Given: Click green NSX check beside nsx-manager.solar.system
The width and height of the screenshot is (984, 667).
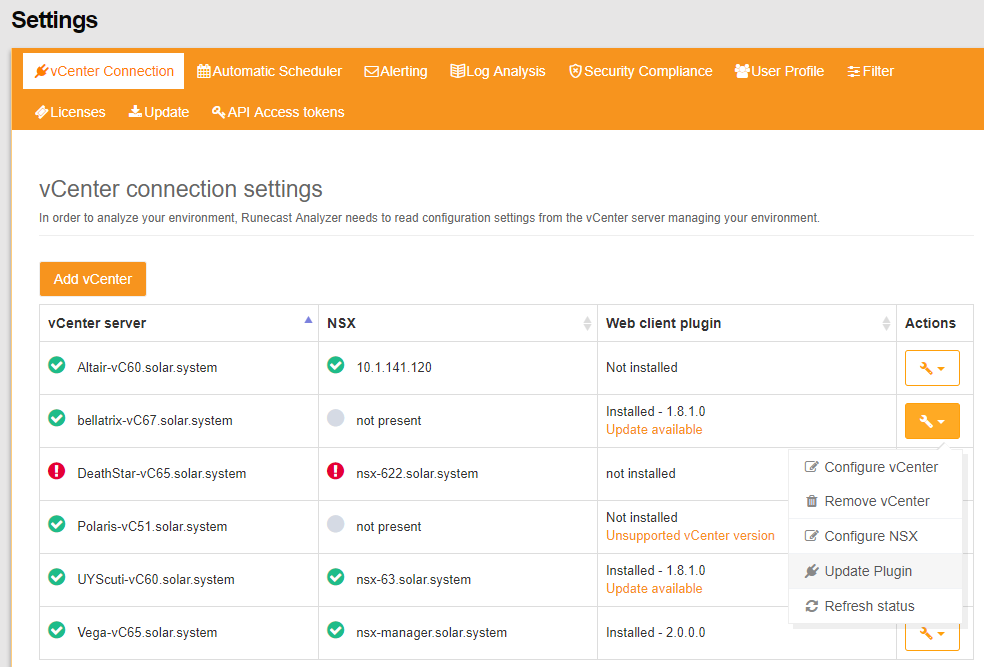Looking at the screenshot, I should pyautogui.click(x=336, y=629).
